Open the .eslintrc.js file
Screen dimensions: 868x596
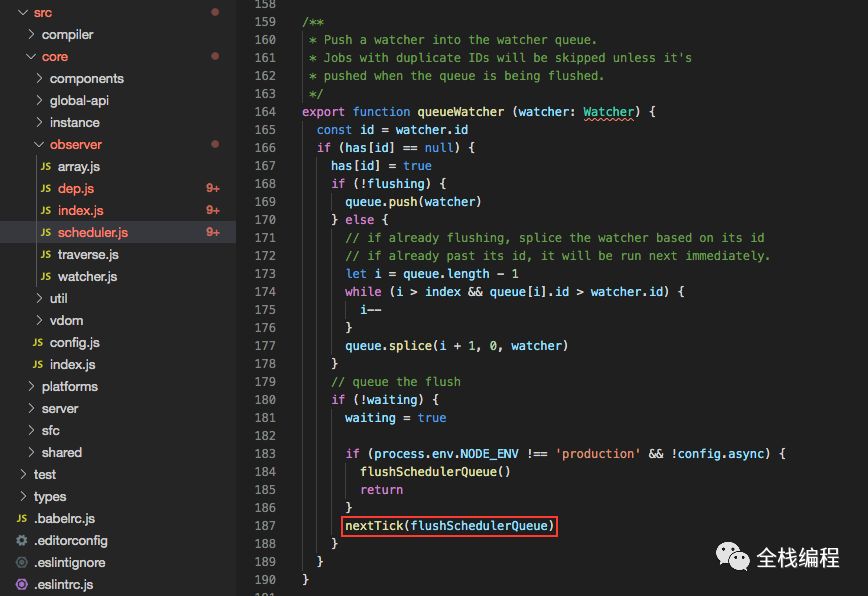tap(63, 584)
